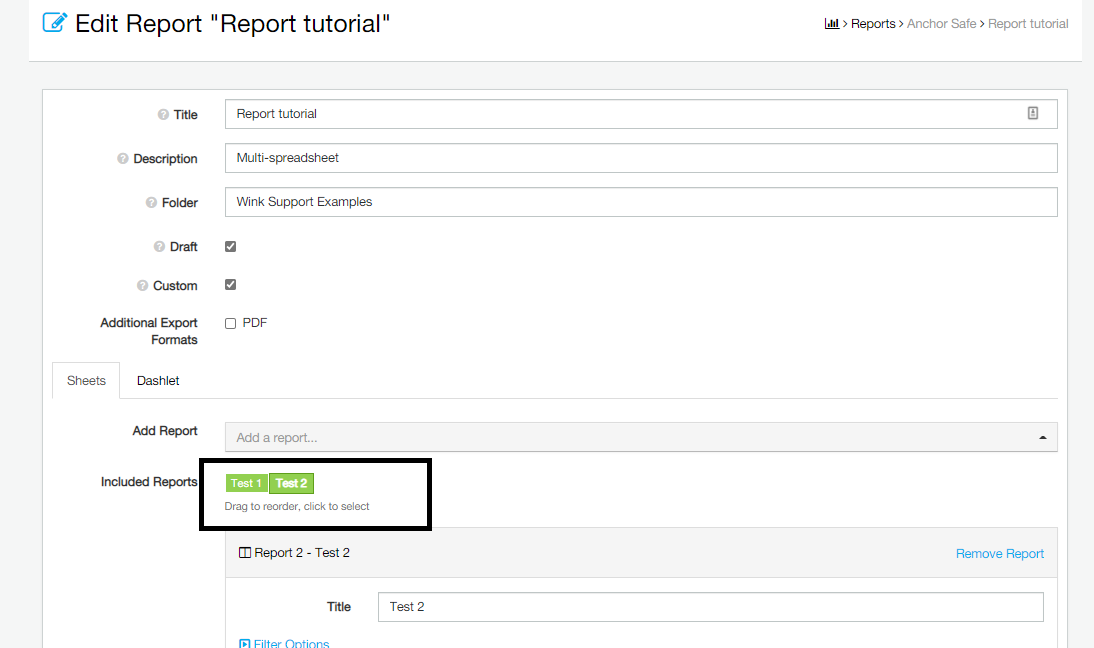Viewport: 1094px width, 648px height.
Task: Click the help icon next to Title
Action: pos(163,114)
